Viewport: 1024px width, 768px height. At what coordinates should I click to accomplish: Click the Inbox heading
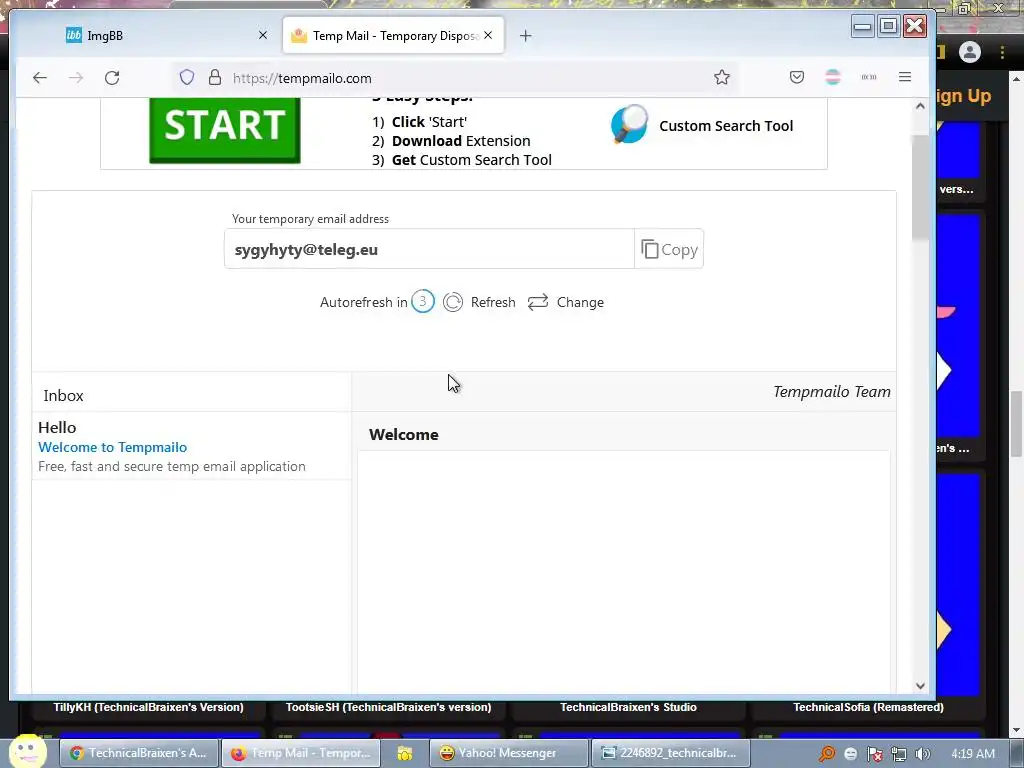[63, 396]
